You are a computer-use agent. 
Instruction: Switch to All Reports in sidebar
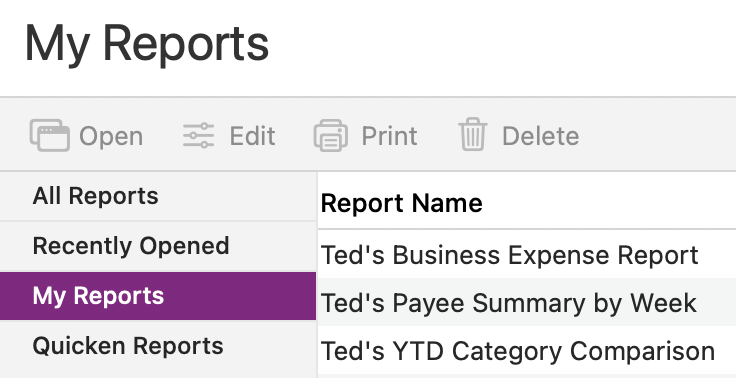[x=158, y=196]
